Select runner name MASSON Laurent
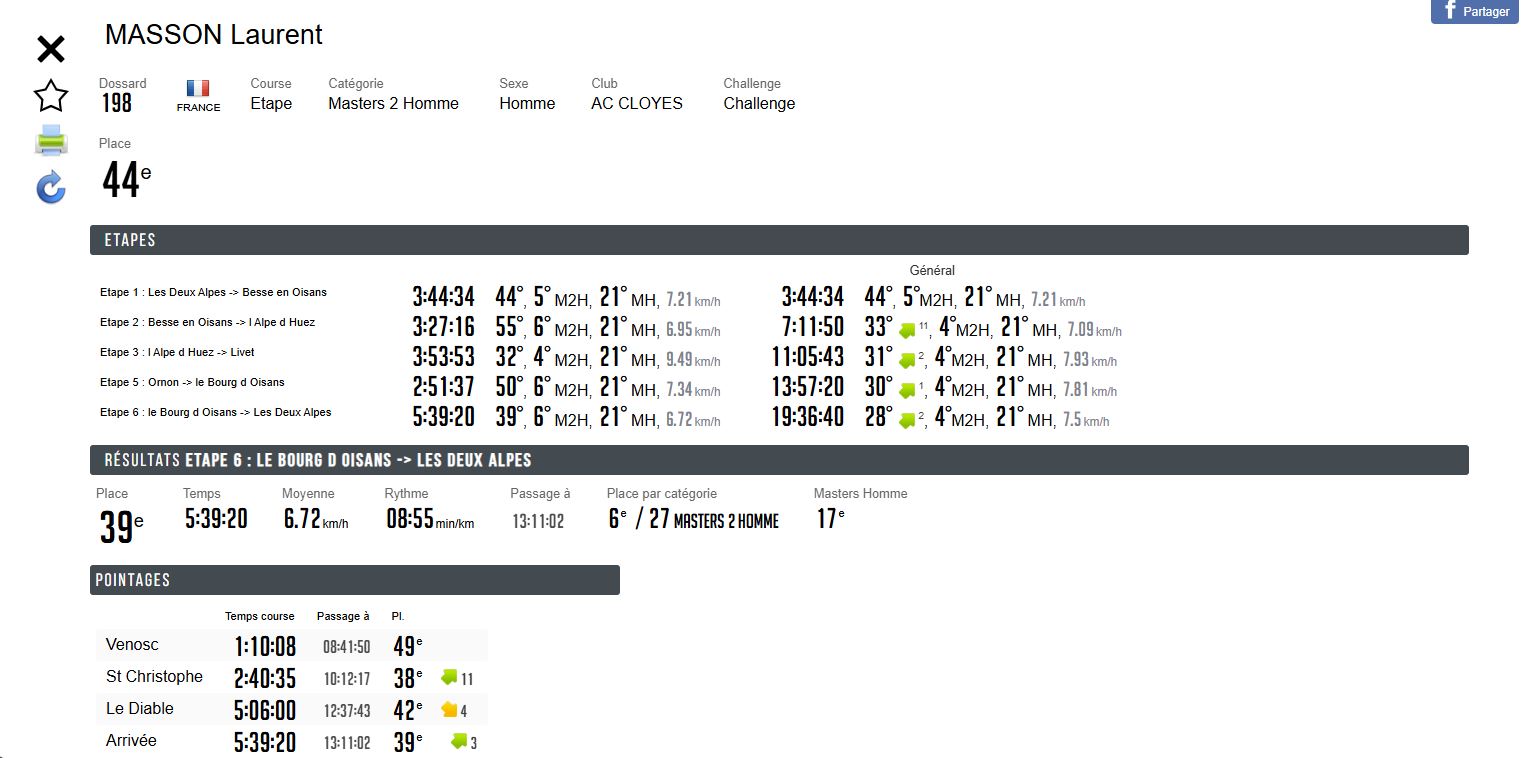The image size is (1522, 758). point(214,35)
